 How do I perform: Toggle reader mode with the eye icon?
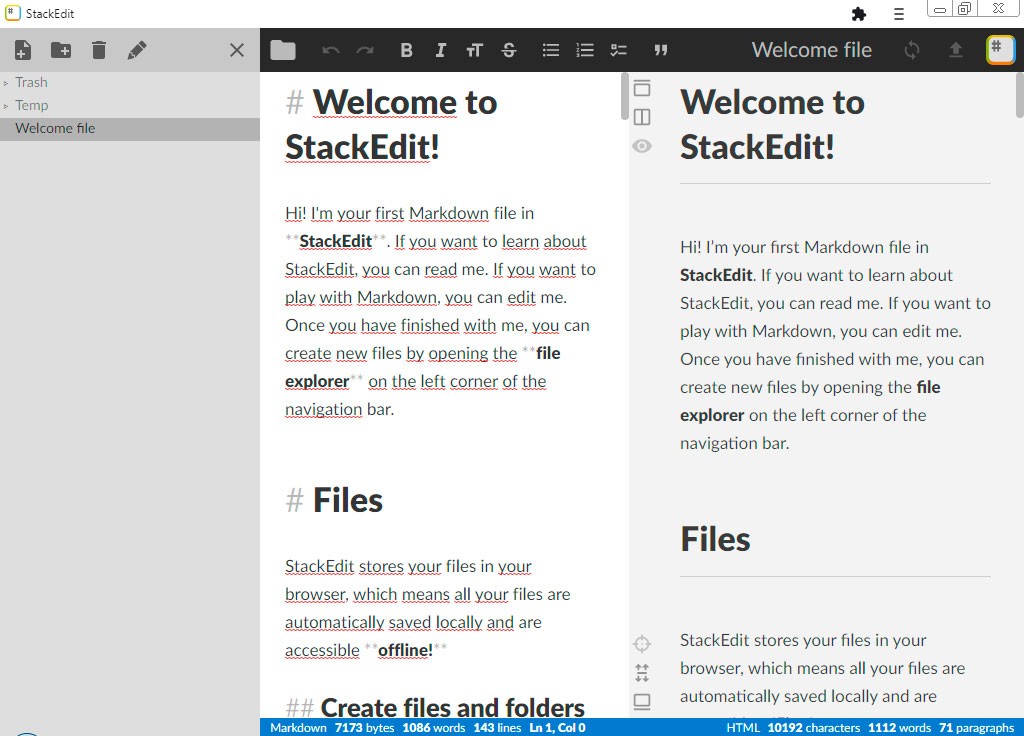642,146
